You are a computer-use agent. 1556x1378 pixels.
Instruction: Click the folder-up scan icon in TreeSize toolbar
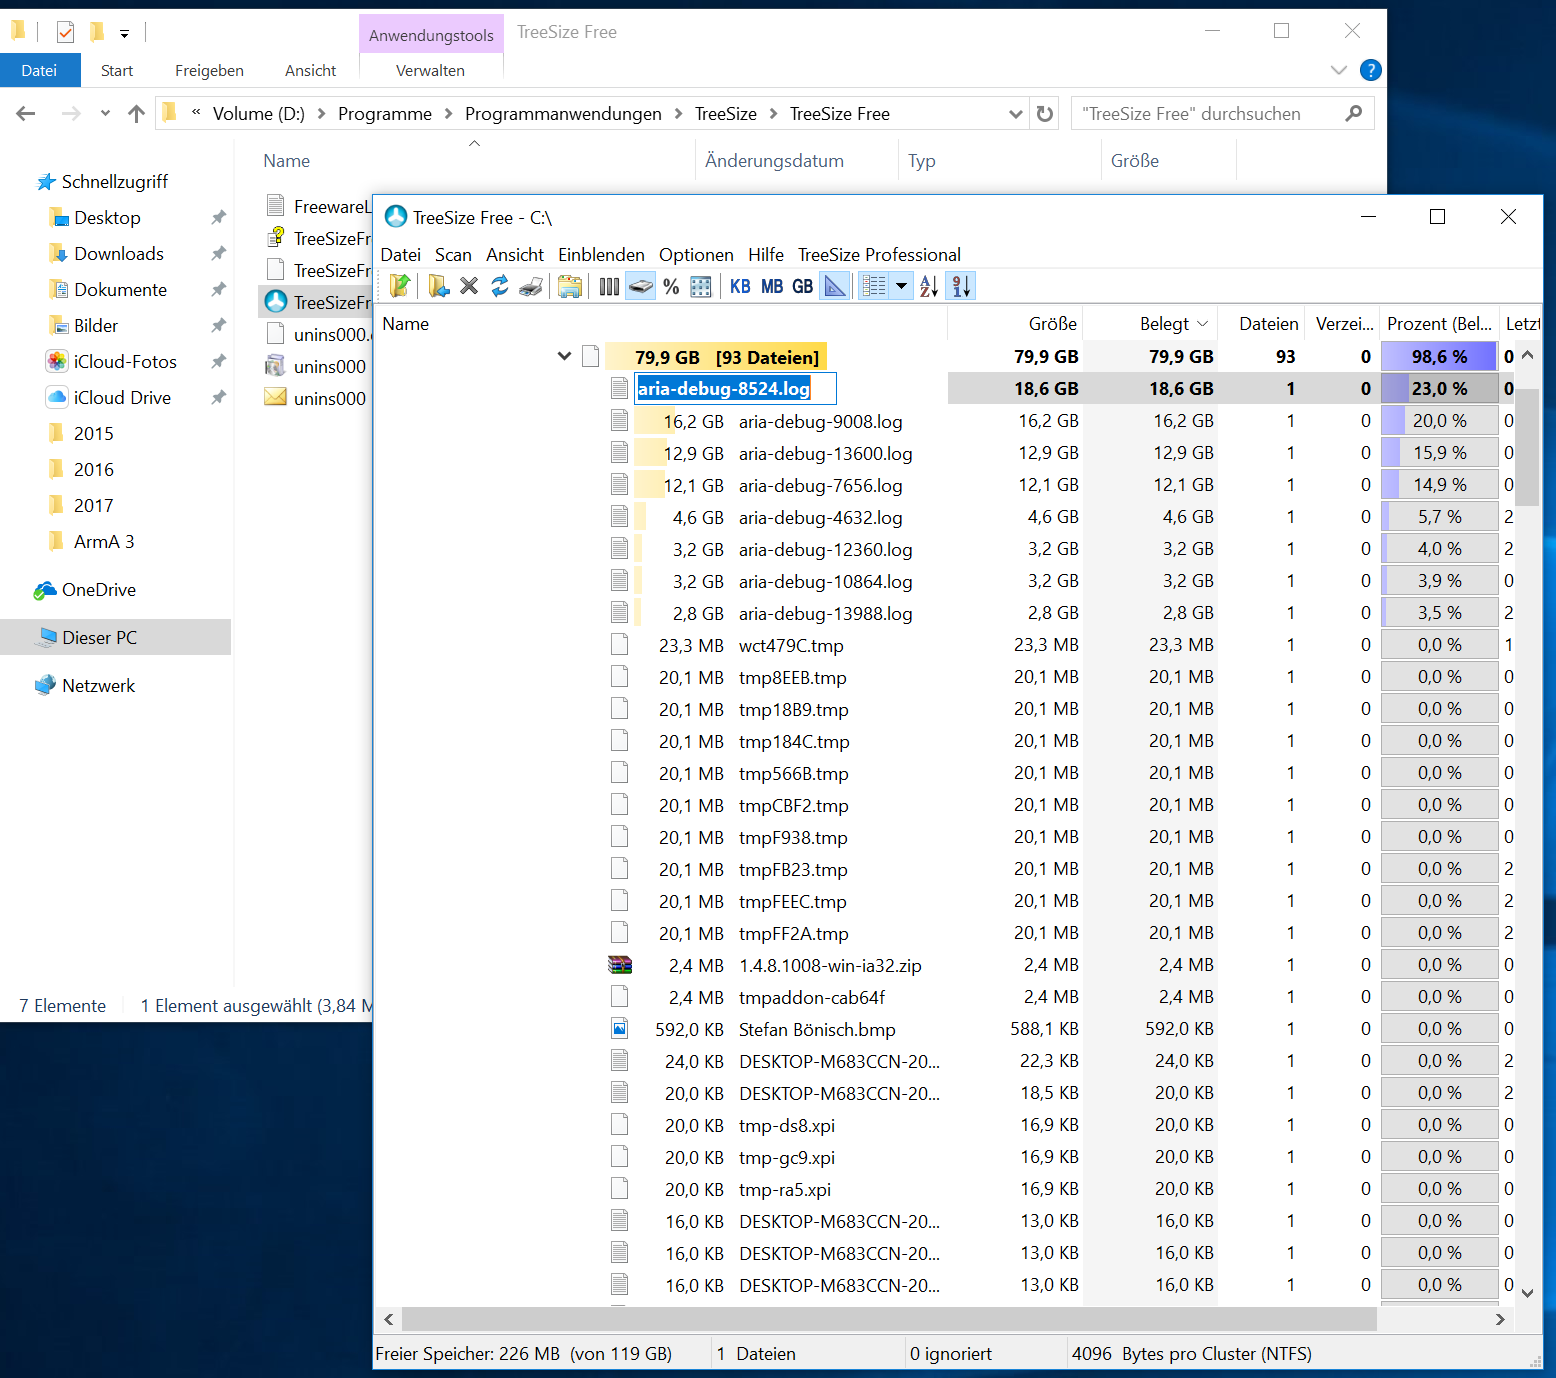click(400, 286)
